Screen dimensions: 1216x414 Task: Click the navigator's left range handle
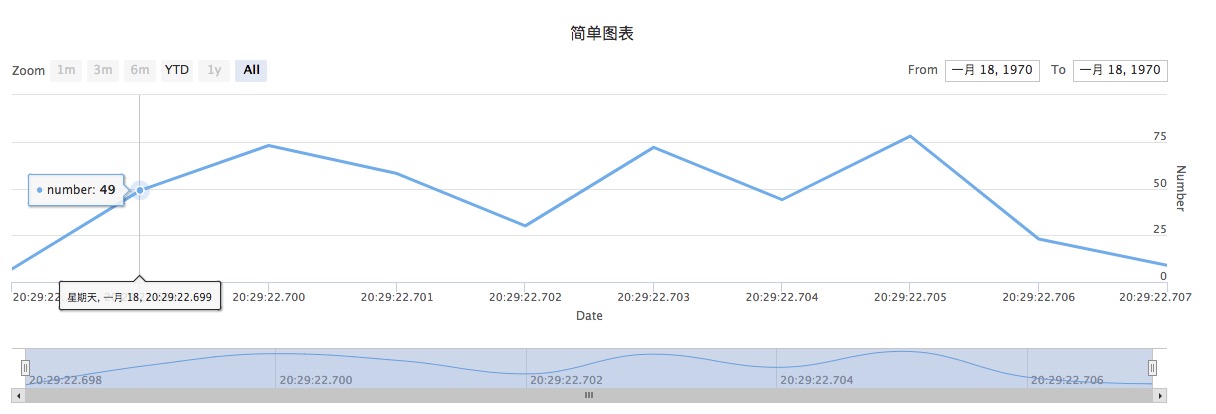click(26, 367)
